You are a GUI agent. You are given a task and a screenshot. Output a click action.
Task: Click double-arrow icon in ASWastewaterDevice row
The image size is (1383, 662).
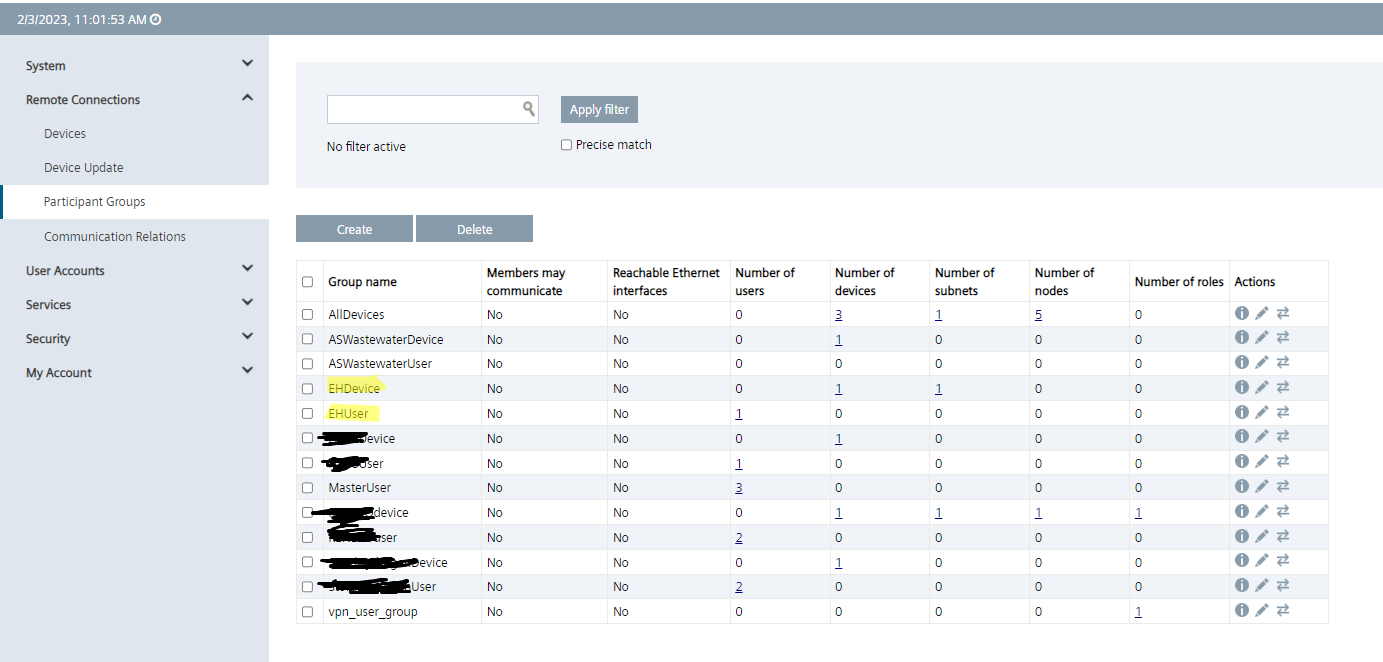pyautogui.click(x=1283, y=338)
